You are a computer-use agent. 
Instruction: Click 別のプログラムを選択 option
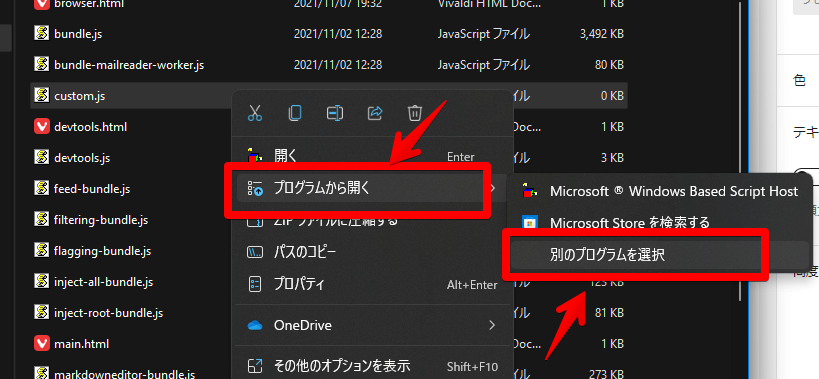(660, 255)
